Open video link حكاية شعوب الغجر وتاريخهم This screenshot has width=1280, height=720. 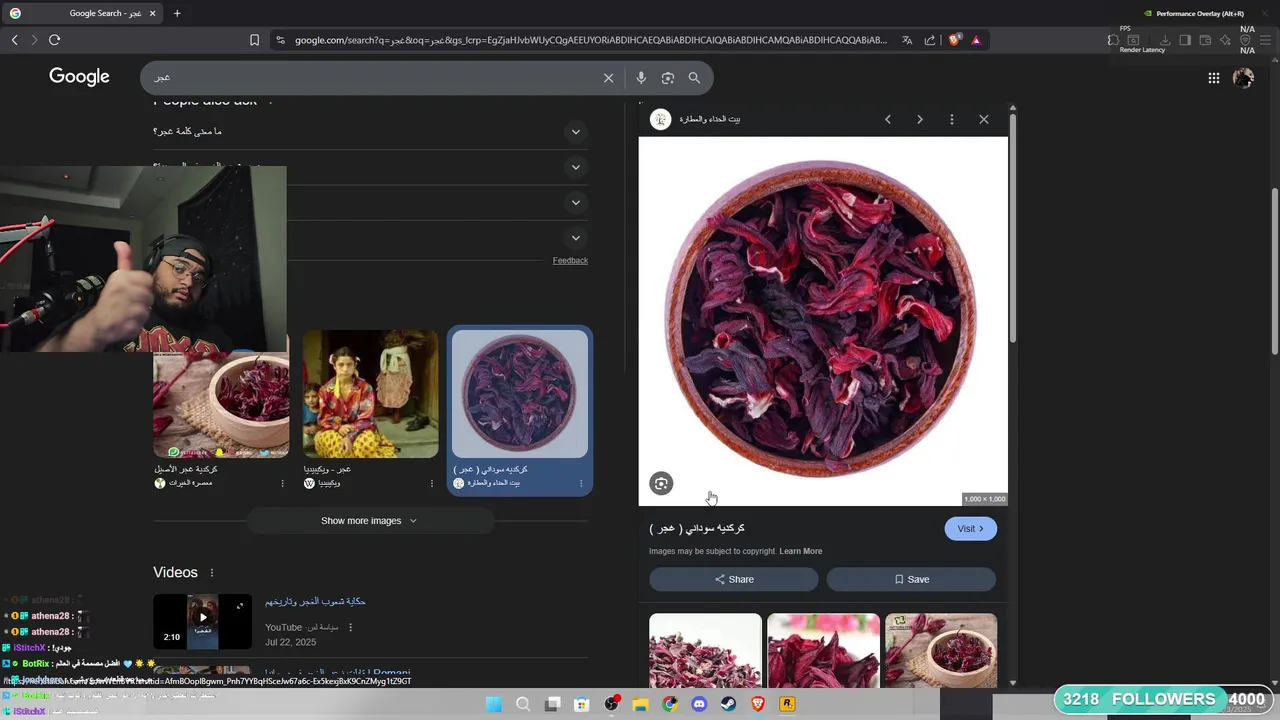(x=315, y=602)
